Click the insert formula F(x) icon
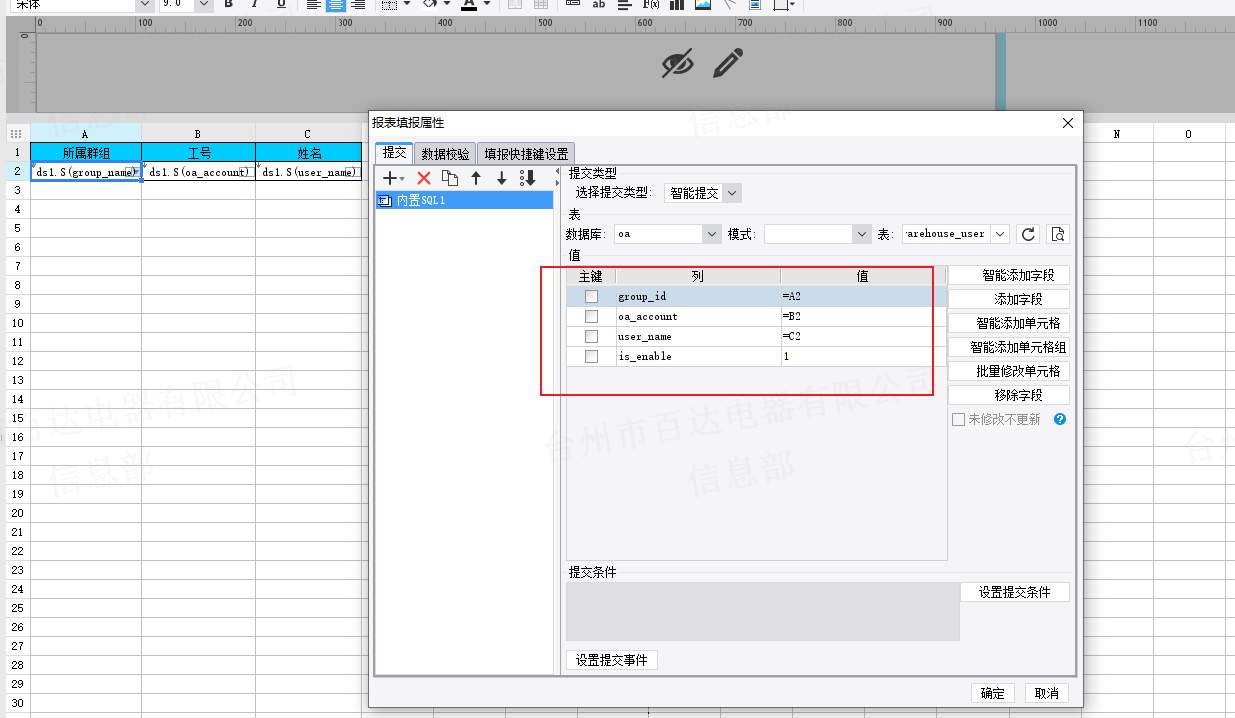1235x718 pixels. coord(650,4)
